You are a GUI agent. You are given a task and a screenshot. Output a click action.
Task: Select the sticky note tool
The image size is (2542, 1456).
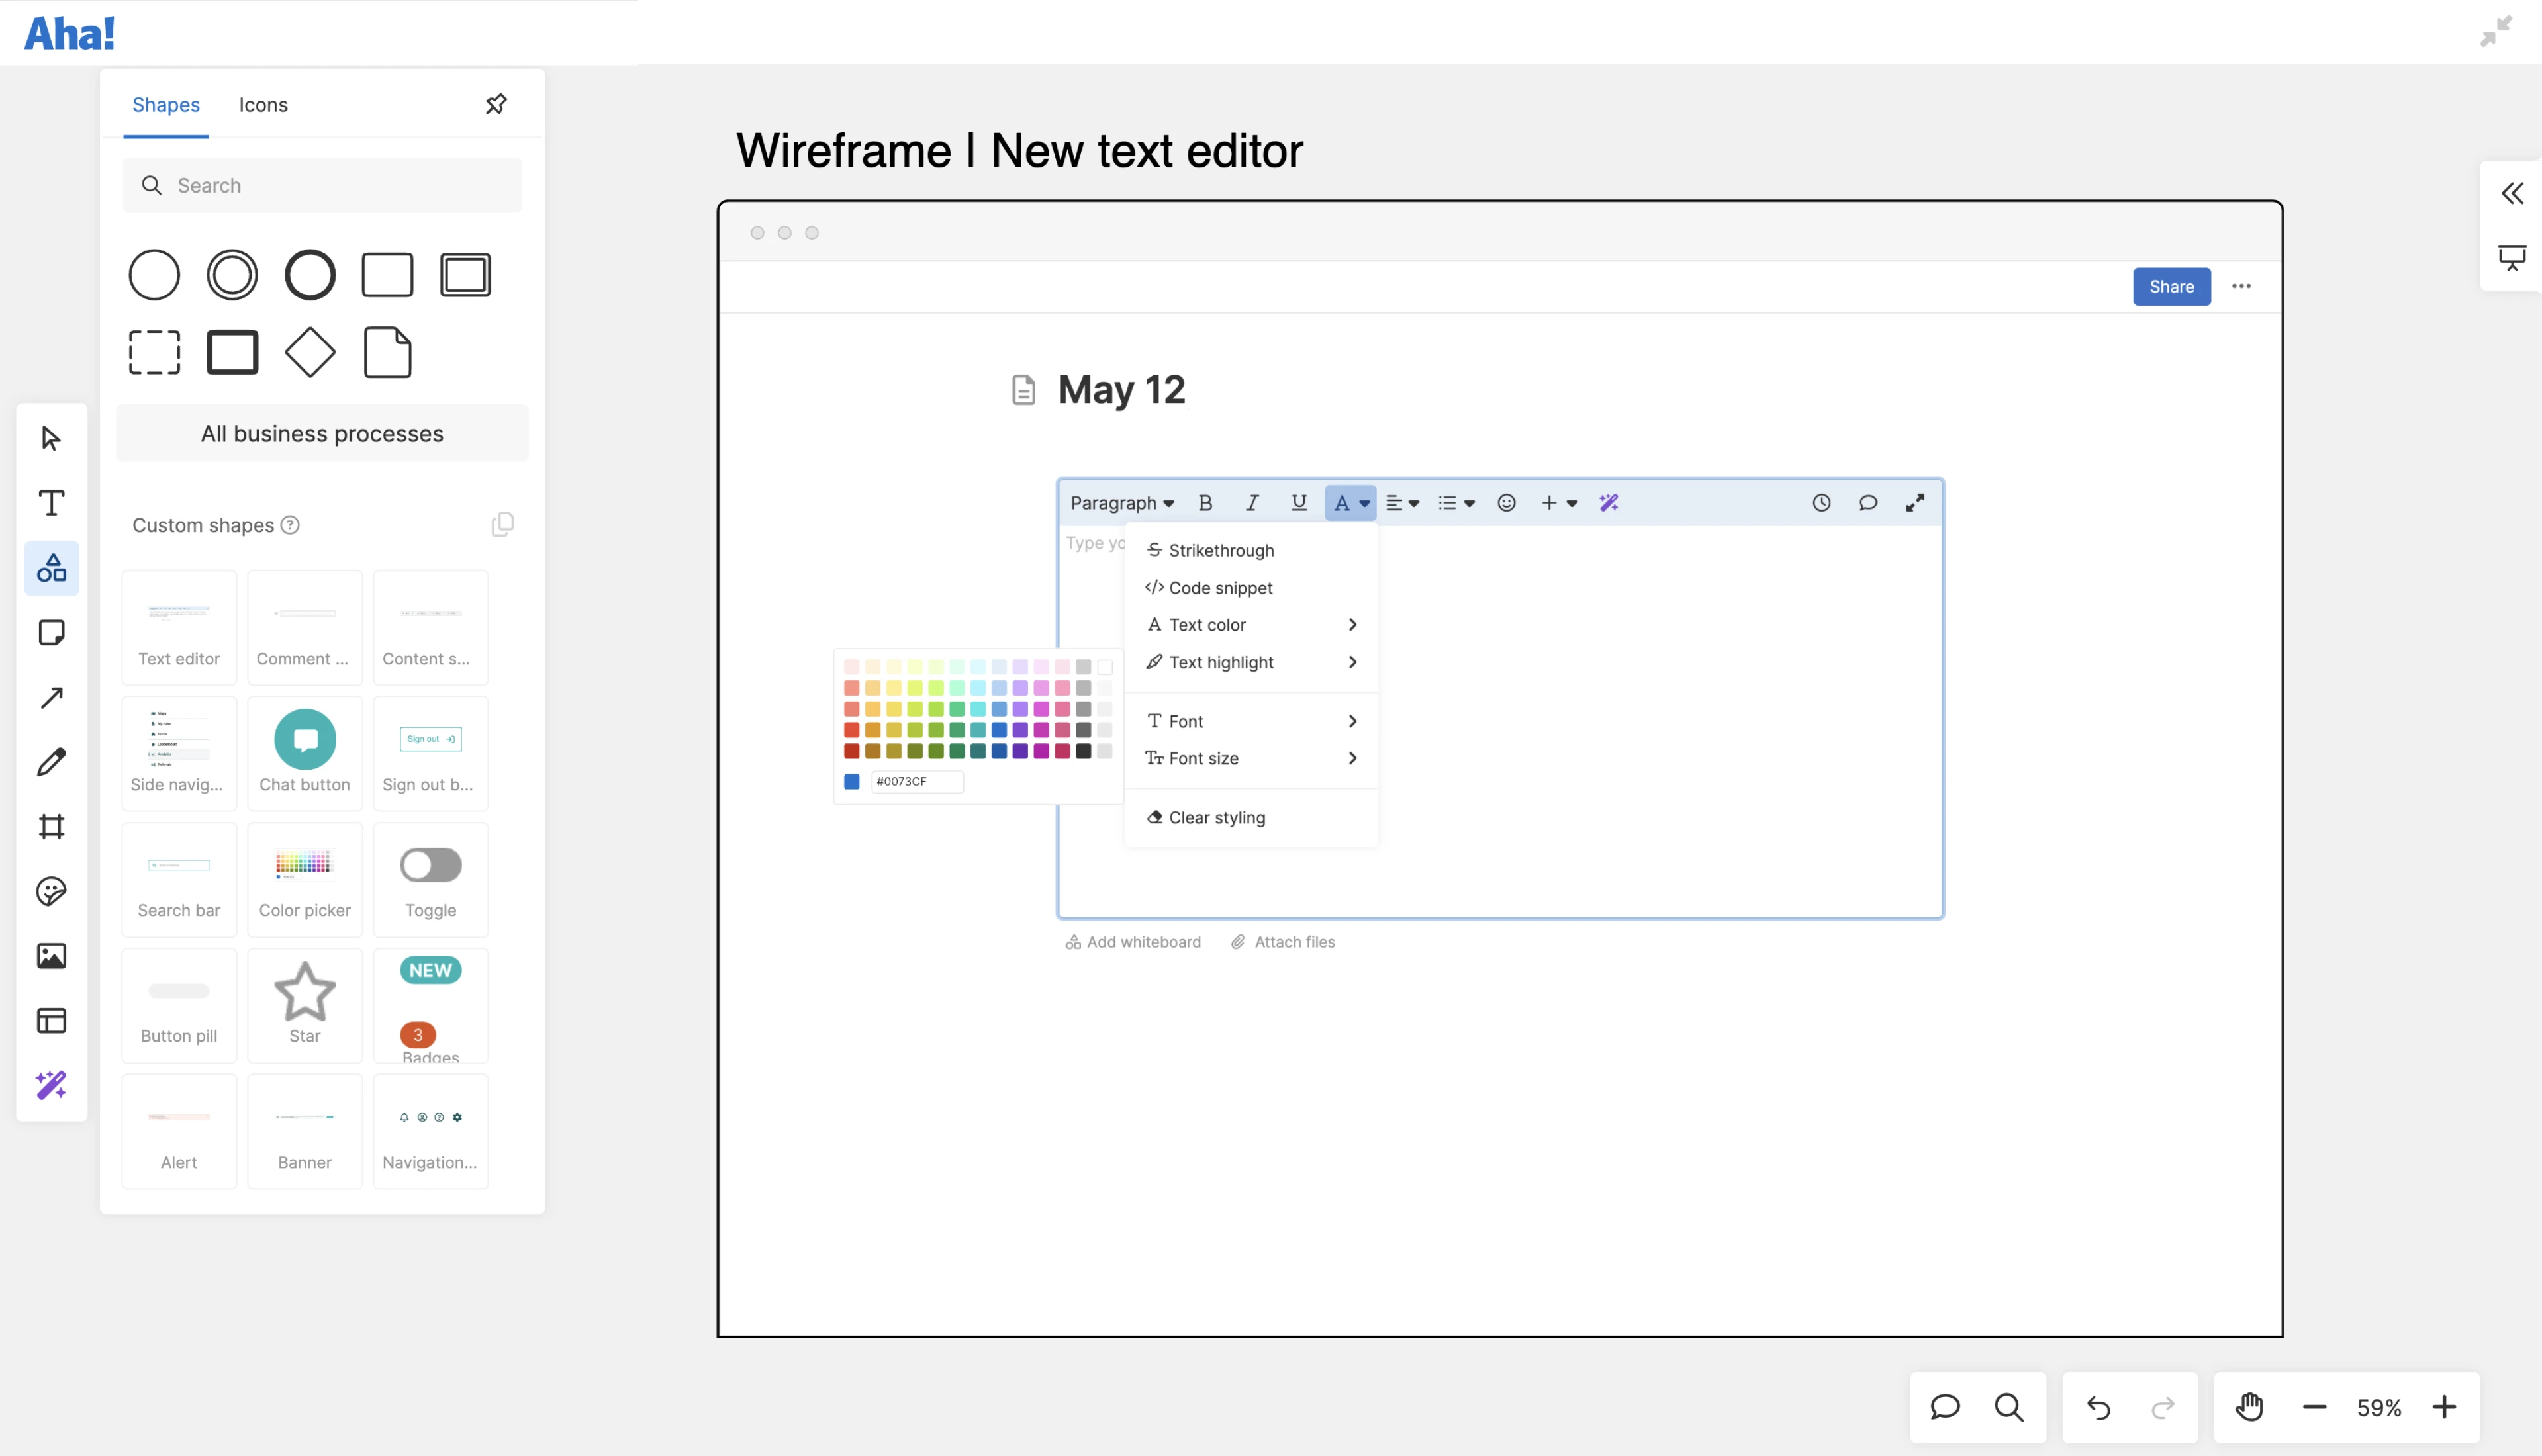(51, 633)
